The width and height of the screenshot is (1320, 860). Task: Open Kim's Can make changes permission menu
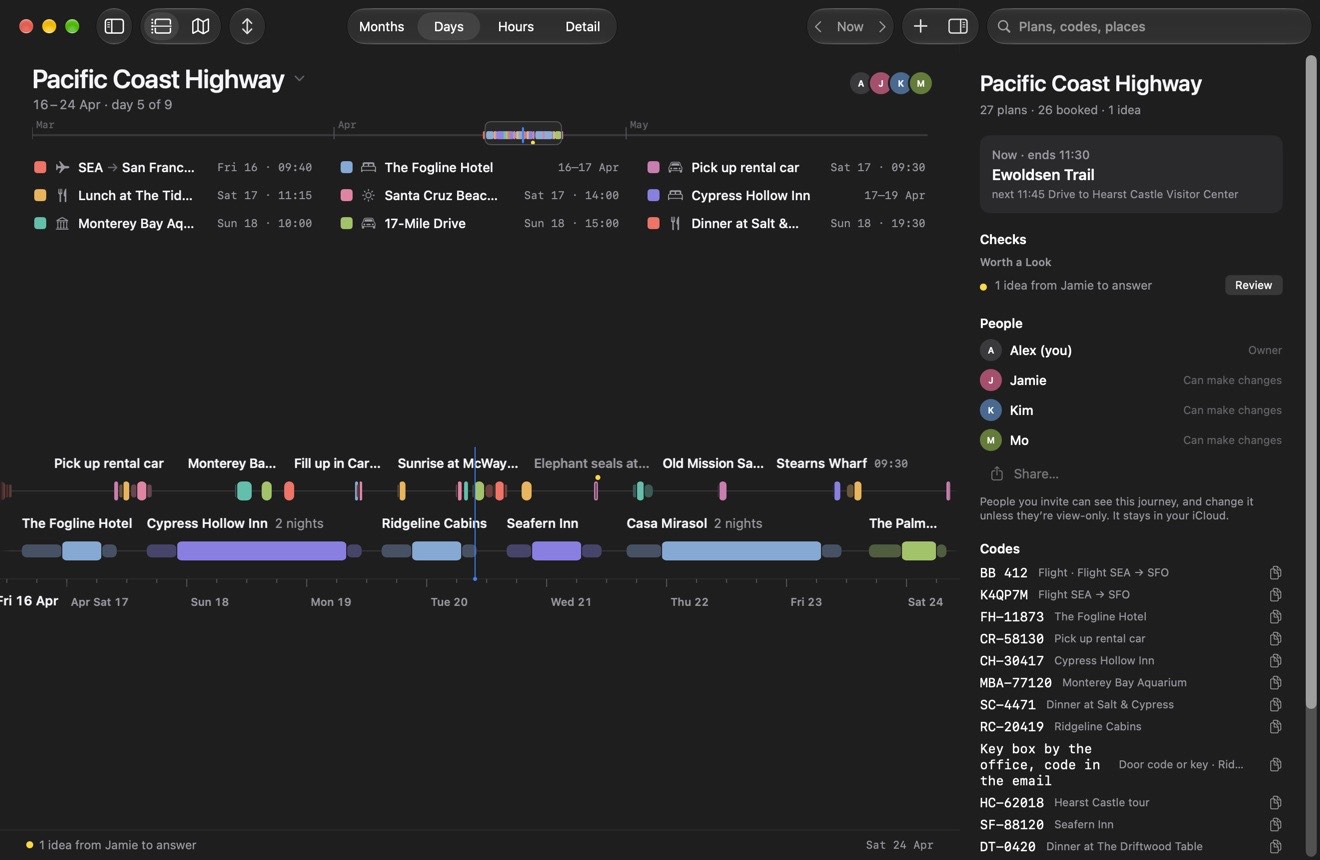1232,410
